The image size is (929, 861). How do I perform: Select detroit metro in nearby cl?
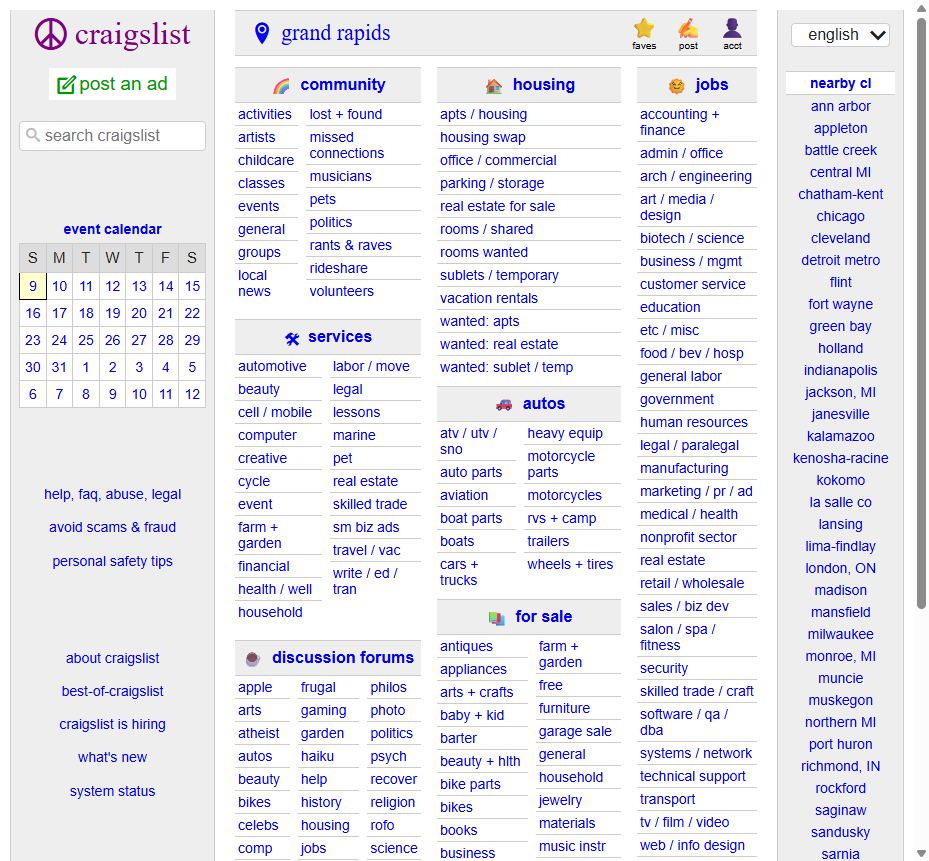840,260
